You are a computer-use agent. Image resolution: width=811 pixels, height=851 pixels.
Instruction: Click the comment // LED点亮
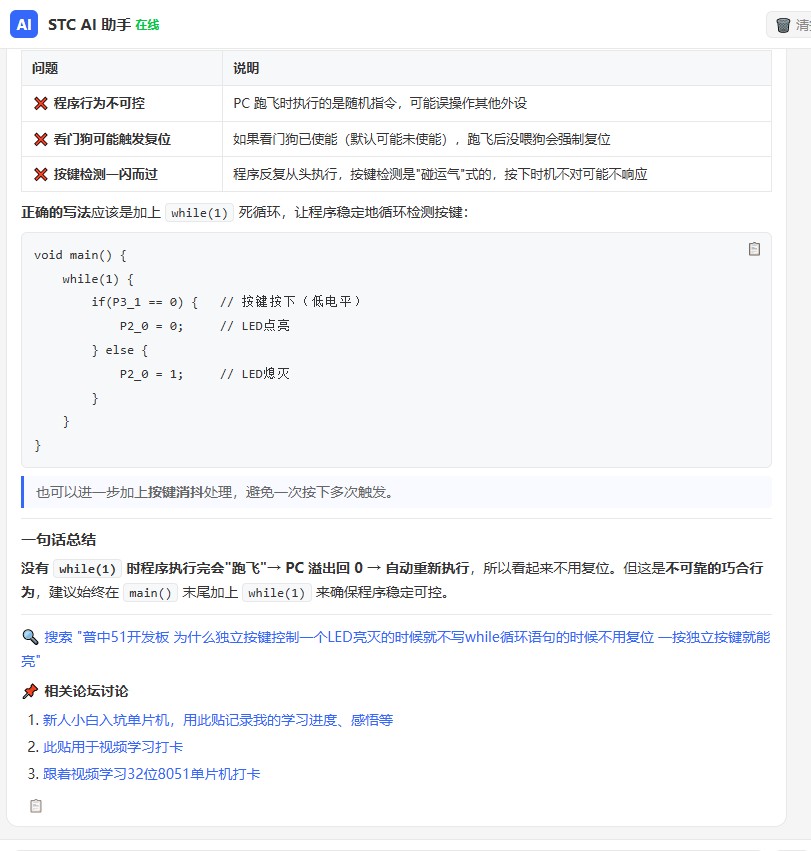click(x=255, y=326)
